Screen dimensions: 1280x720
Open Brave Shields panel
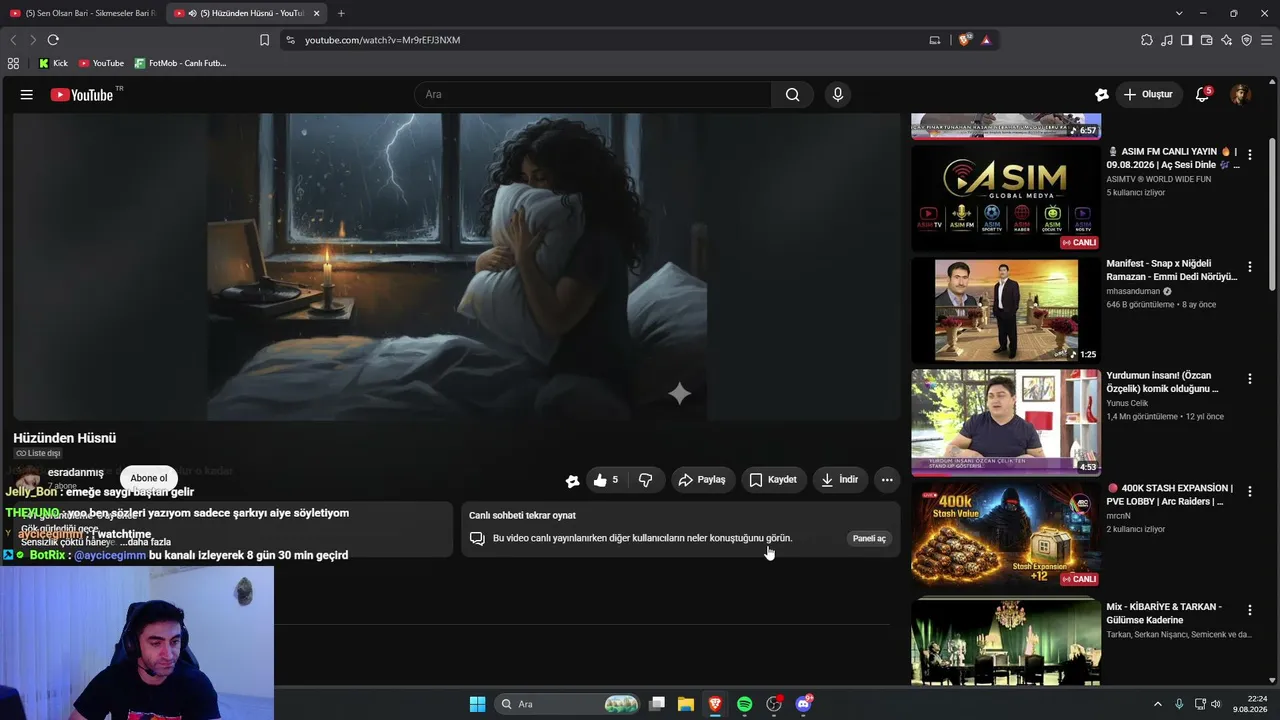click(965, 40)
